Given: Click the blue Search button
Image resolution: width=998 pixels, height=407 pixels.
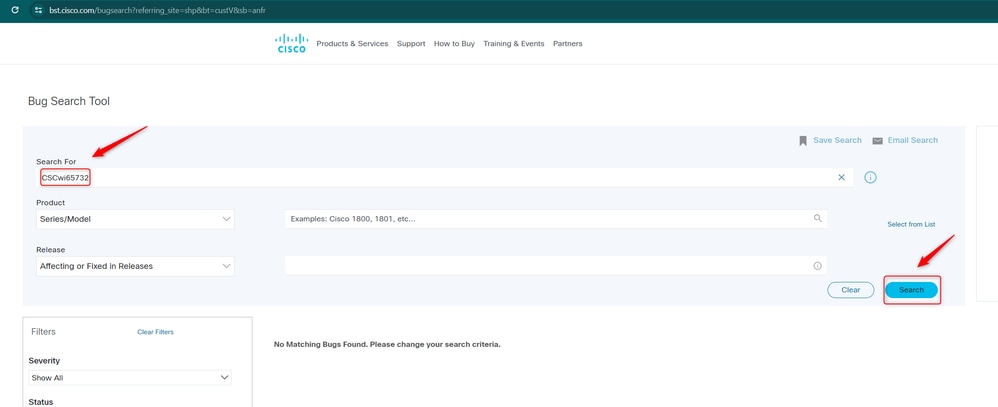Looking at the screenshot, I should [x=911, y=290].
